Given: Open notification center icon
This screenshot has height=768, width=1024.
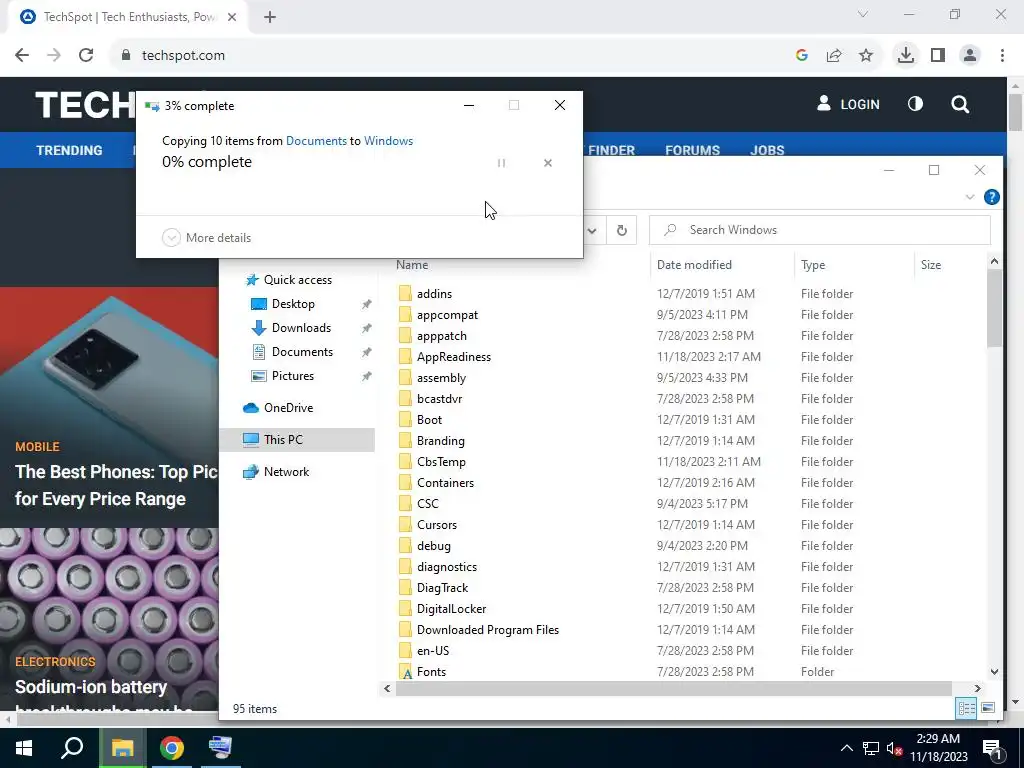Looking at the screenshot, I should 992,748.
